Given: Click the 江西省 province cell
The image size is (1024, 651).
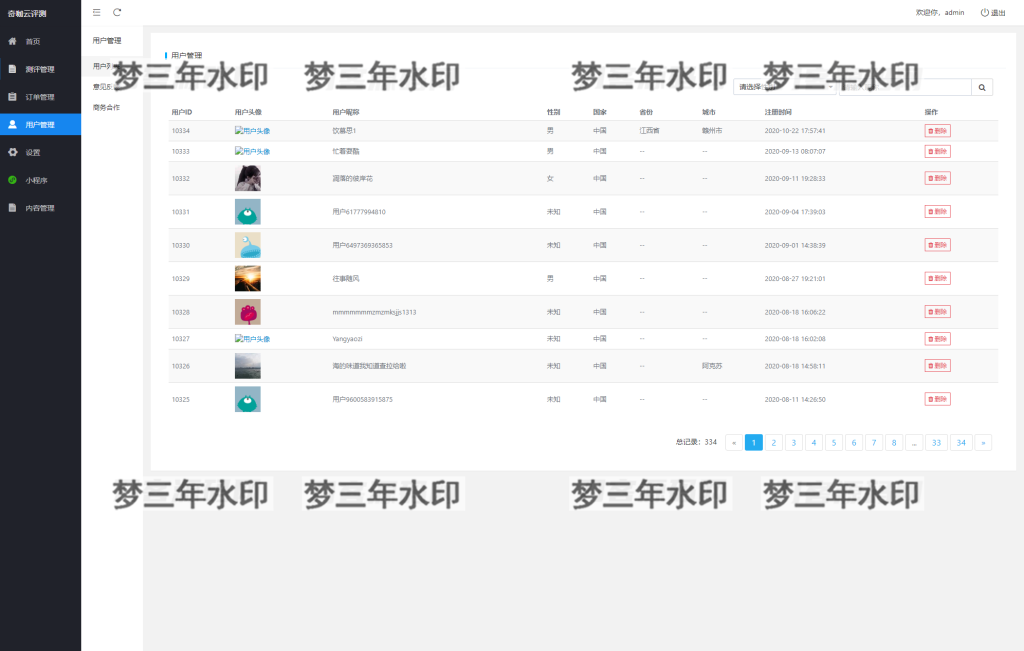Looking at the screenshot, I should [x=649, y=131].
